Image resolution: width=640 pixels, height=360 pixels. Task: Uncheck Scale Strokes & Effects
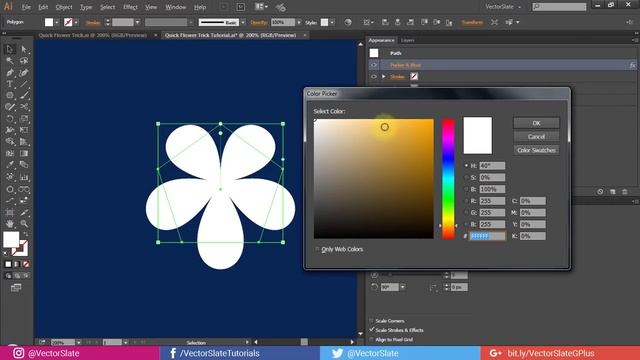[371, 330]
